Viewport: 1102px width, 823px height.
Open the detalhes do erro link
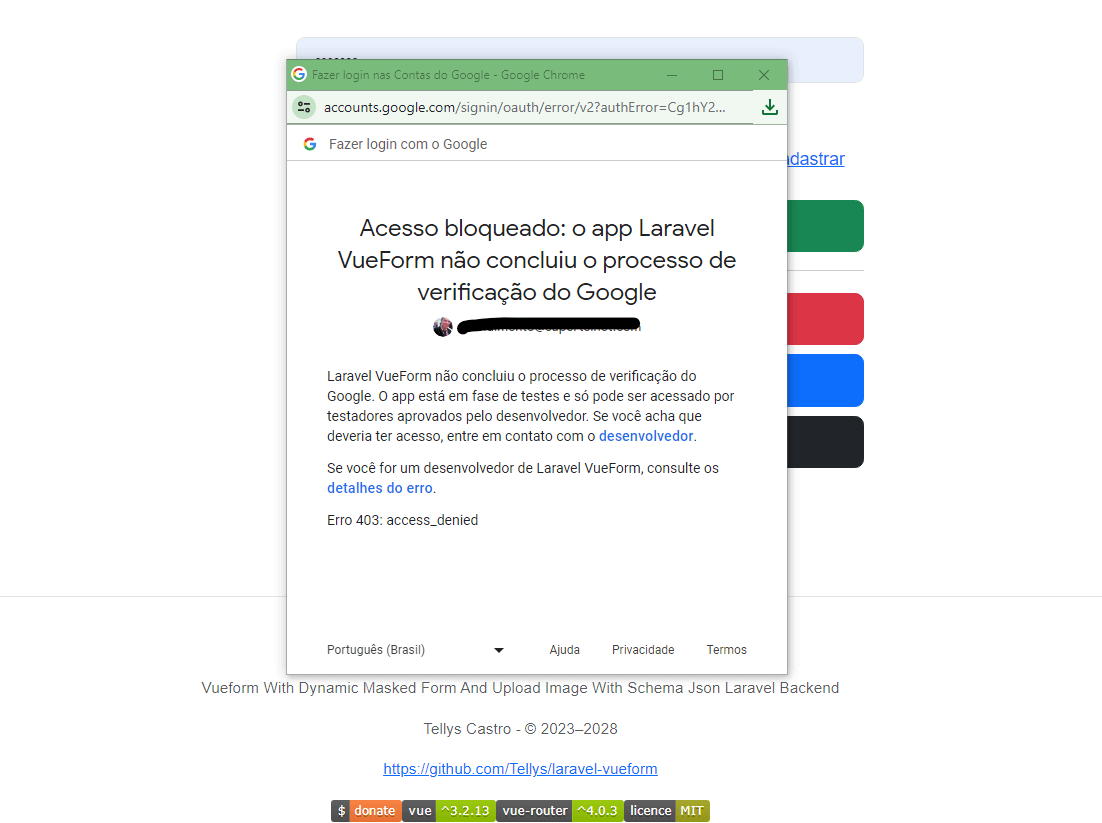[380, 488]
